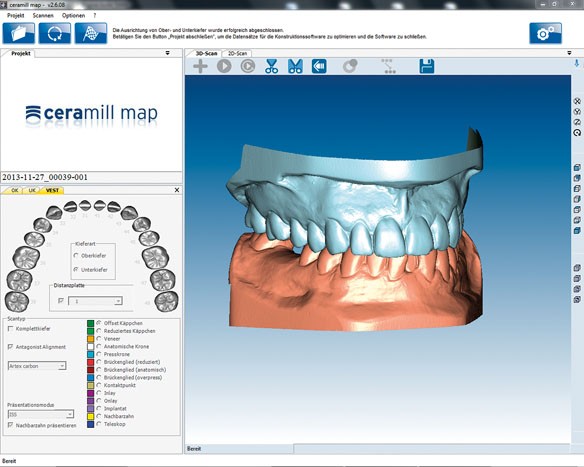
Task: Select the Unterkiefer radio button
Action: pos(76,269)
